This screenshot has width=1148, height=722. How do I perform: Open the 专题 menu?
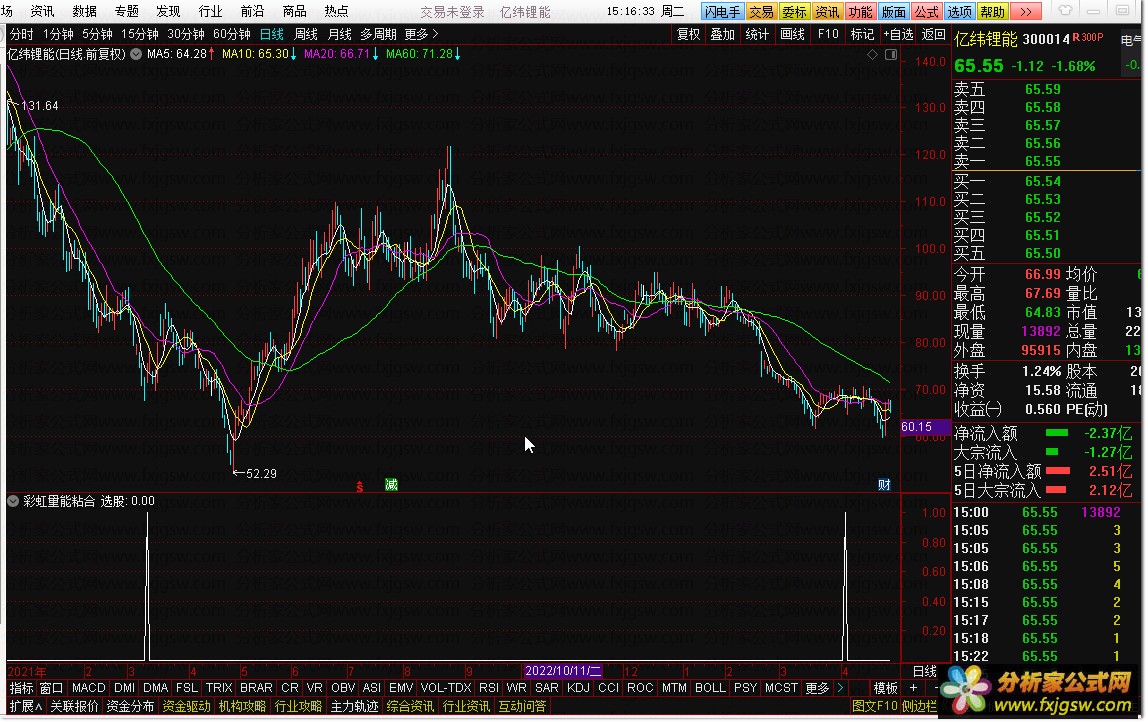click(127, 12)
